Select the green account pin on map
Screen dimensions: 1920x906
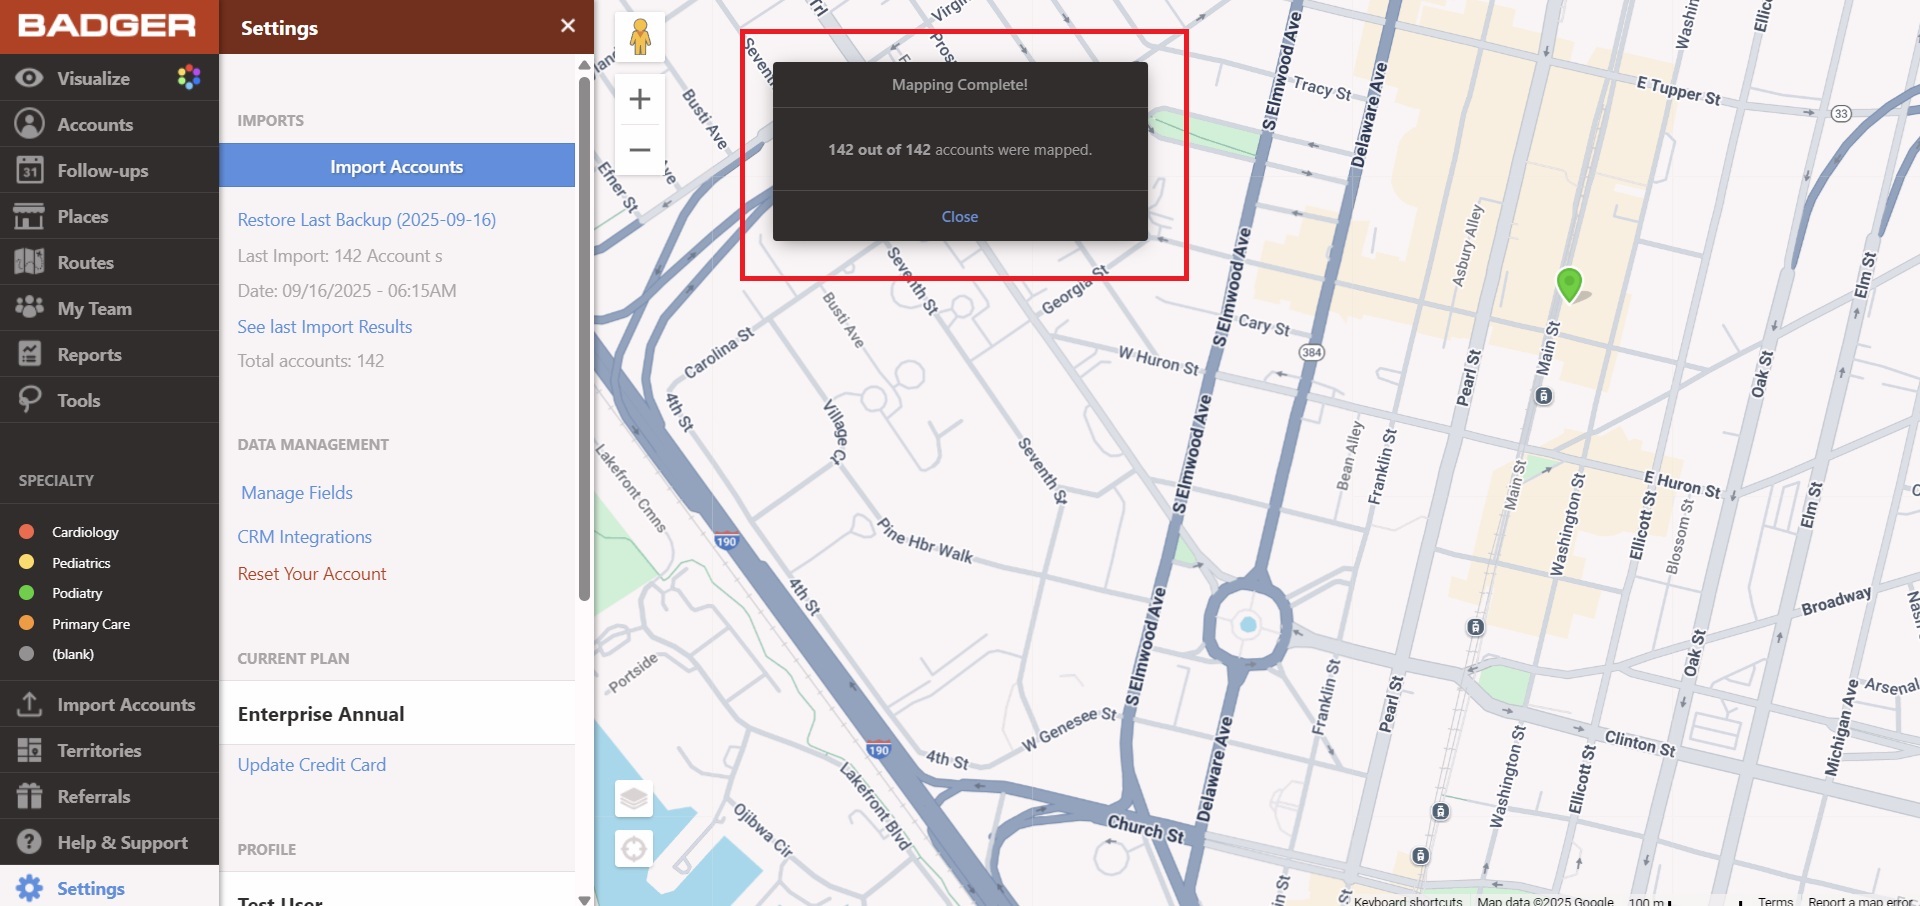pos(1569,283)
